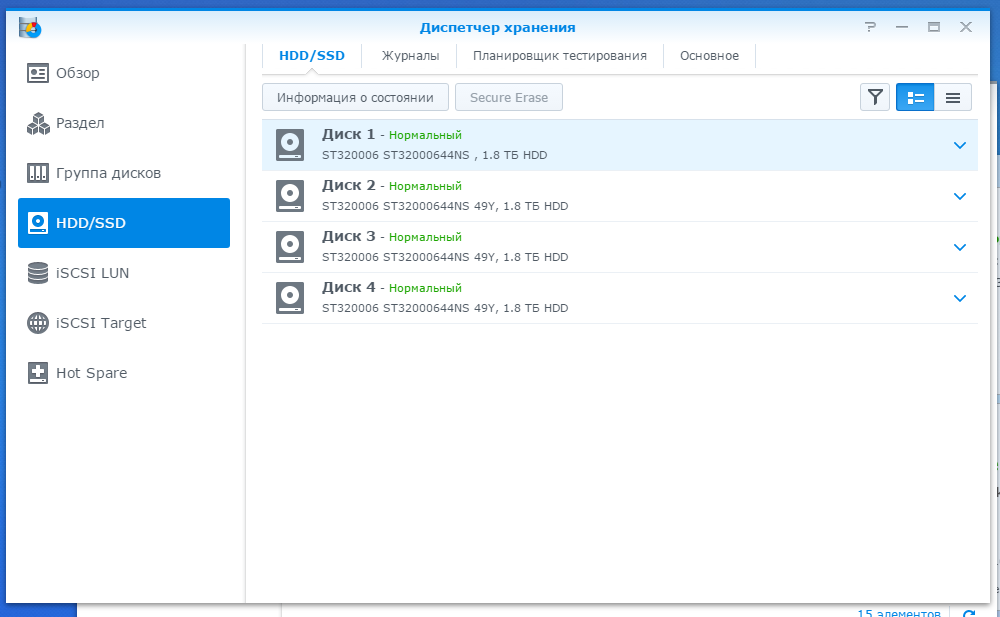Close the Диспетчер хранения window
The height and width of the screenshot is (617, 1000).
pyautogui.click(x=966, y=27)
